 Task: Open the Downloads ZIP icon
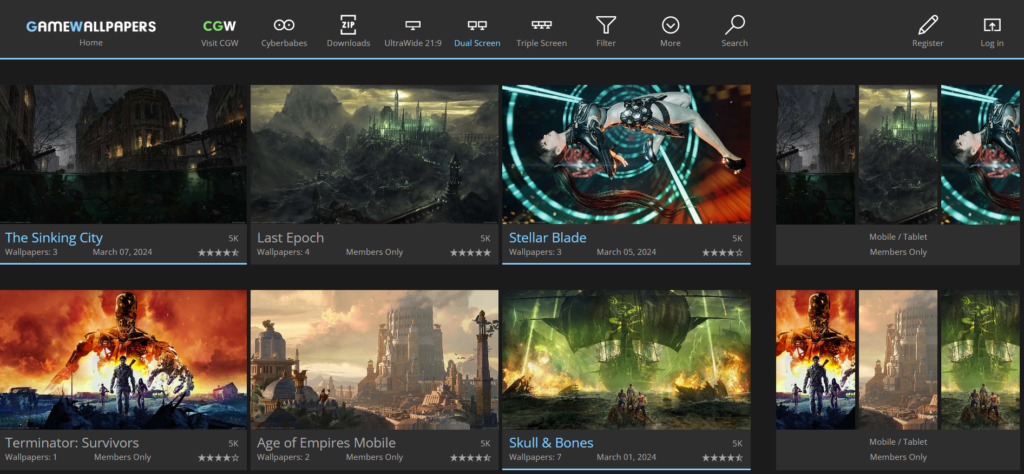coord(348,25)
